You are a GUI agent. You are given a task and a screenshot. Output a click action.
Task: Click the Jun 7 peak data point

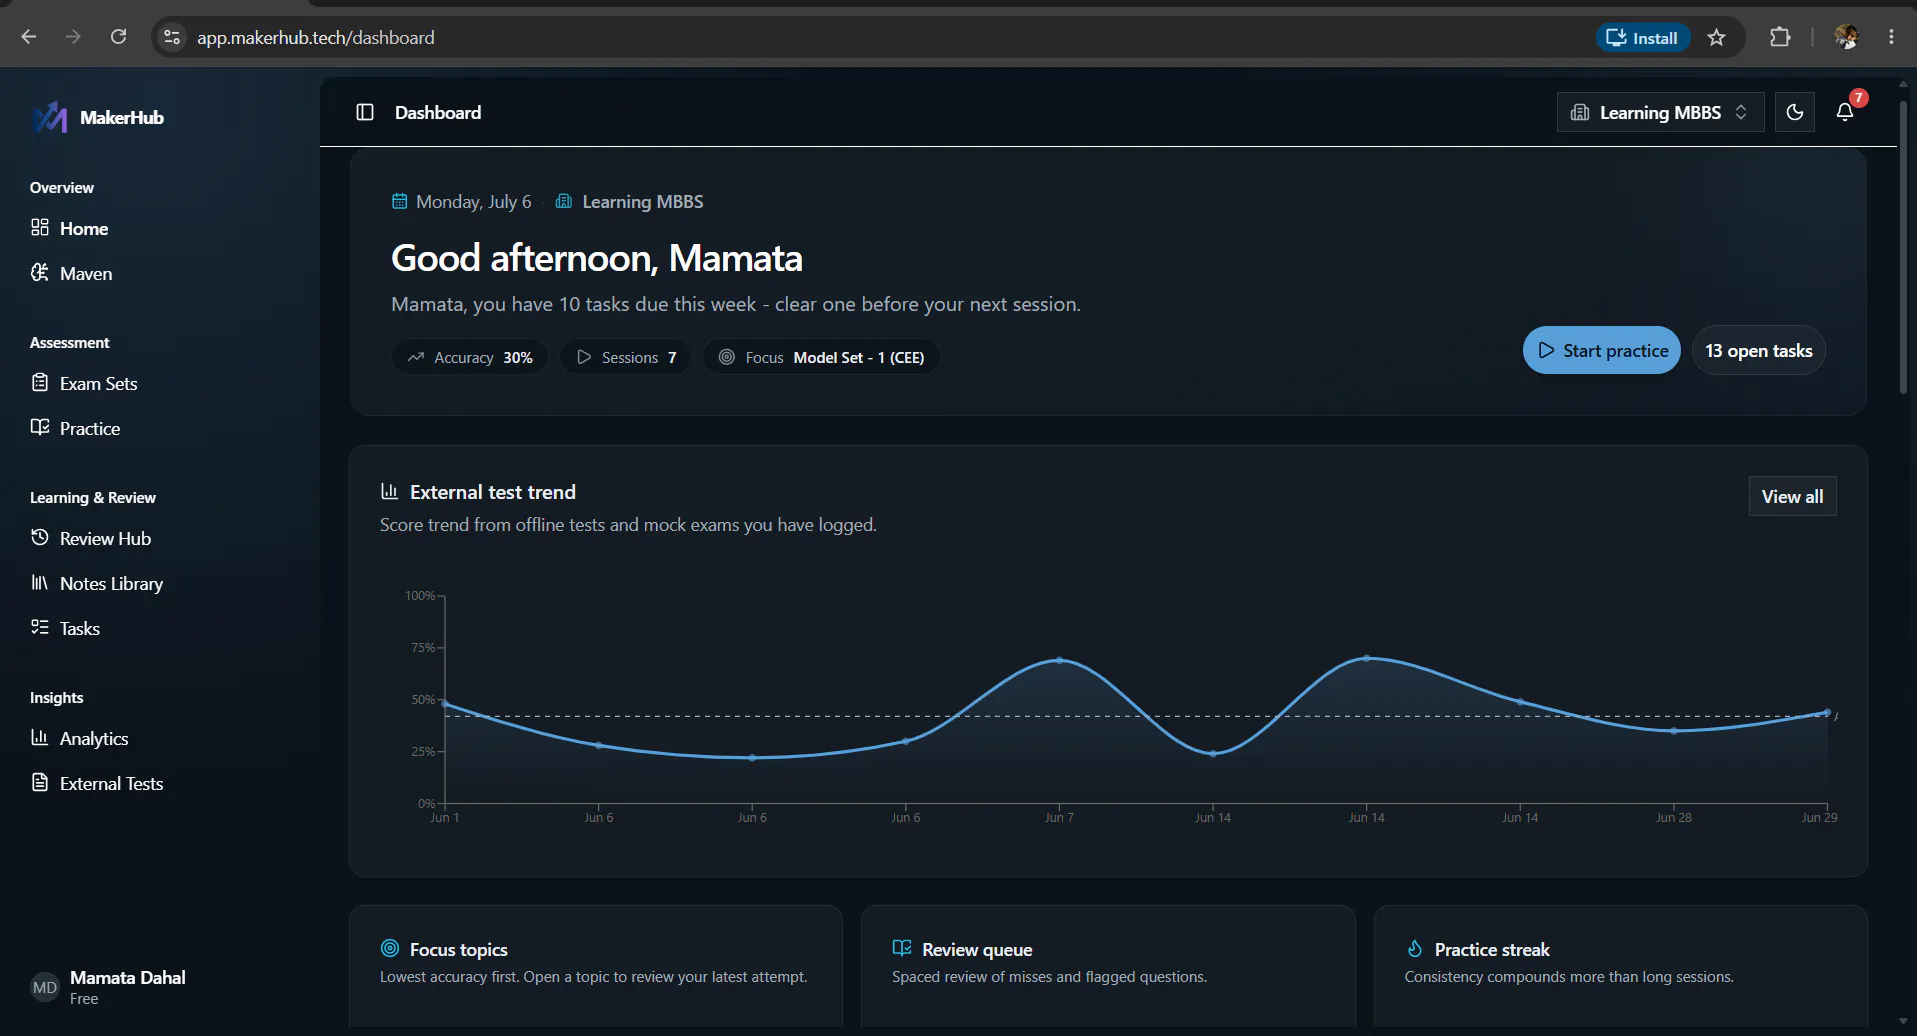click(1059, 660)
